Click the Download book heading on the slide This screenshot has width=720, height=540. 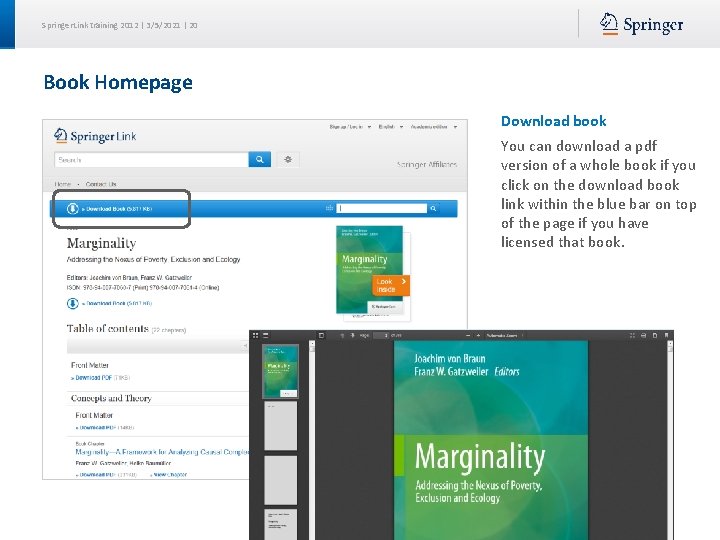tap(554, 121)
